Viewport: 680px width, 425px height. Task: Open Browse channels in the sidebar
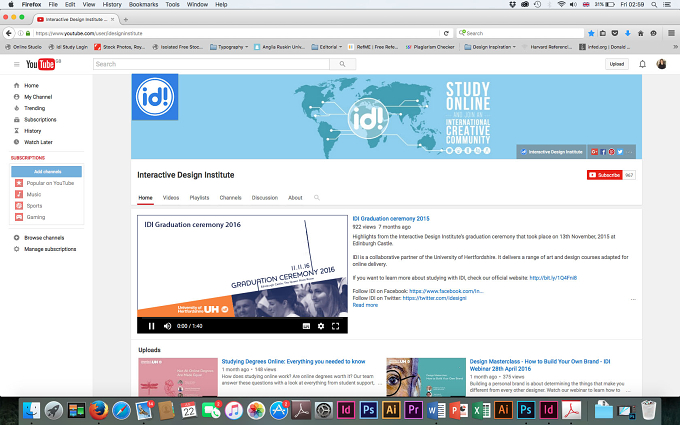[44, 238]
